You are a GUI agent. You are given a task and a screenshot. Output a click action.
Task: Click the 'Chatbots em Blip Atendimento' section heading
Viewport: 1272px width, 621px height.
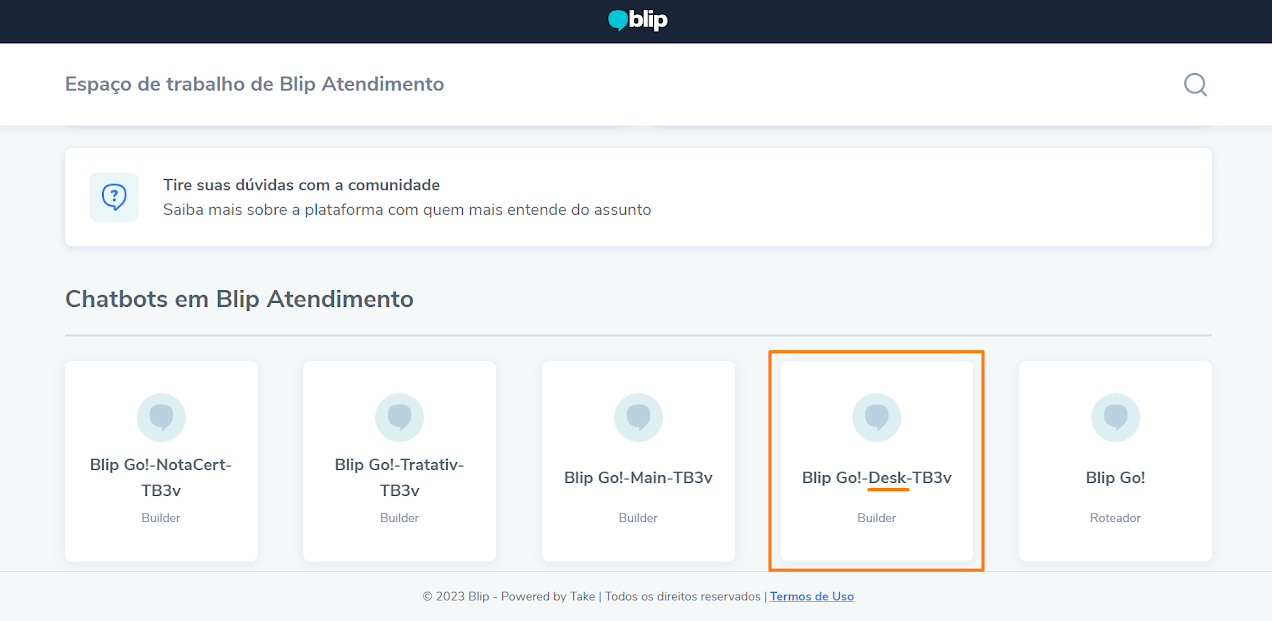[x=239, y=298]
